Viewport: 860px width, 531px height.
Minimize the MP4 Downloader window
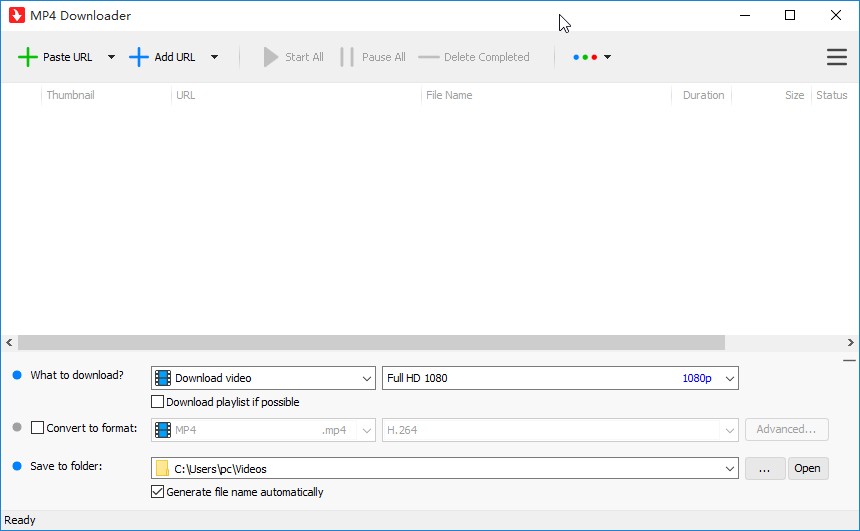pyautogui.click(x=745, y=15)
